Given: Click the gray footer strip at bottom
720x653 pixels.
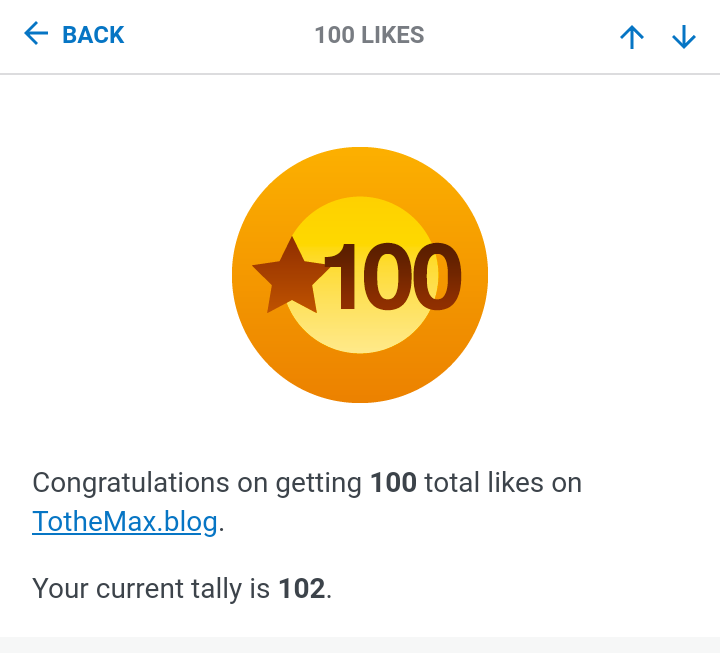Looking at the screenshot, I should 360,644.
